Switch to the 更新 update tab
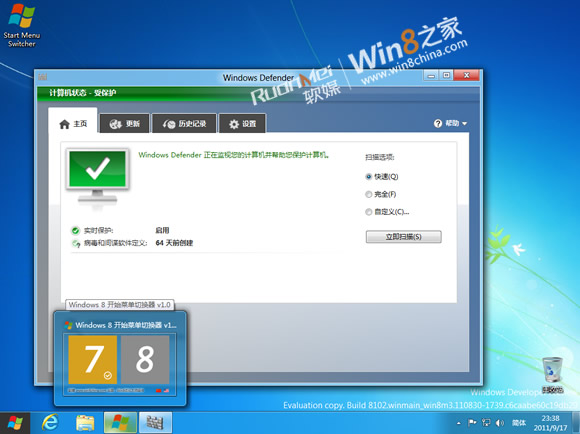The image size is (580, 434). click(x=125, y=124)
